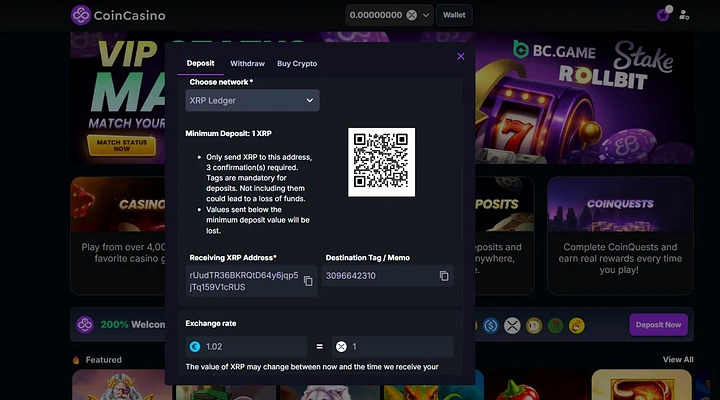This screenshot has width=720, height=400.
Task: Switch to the Deposit tab
Action: [200, 63]
